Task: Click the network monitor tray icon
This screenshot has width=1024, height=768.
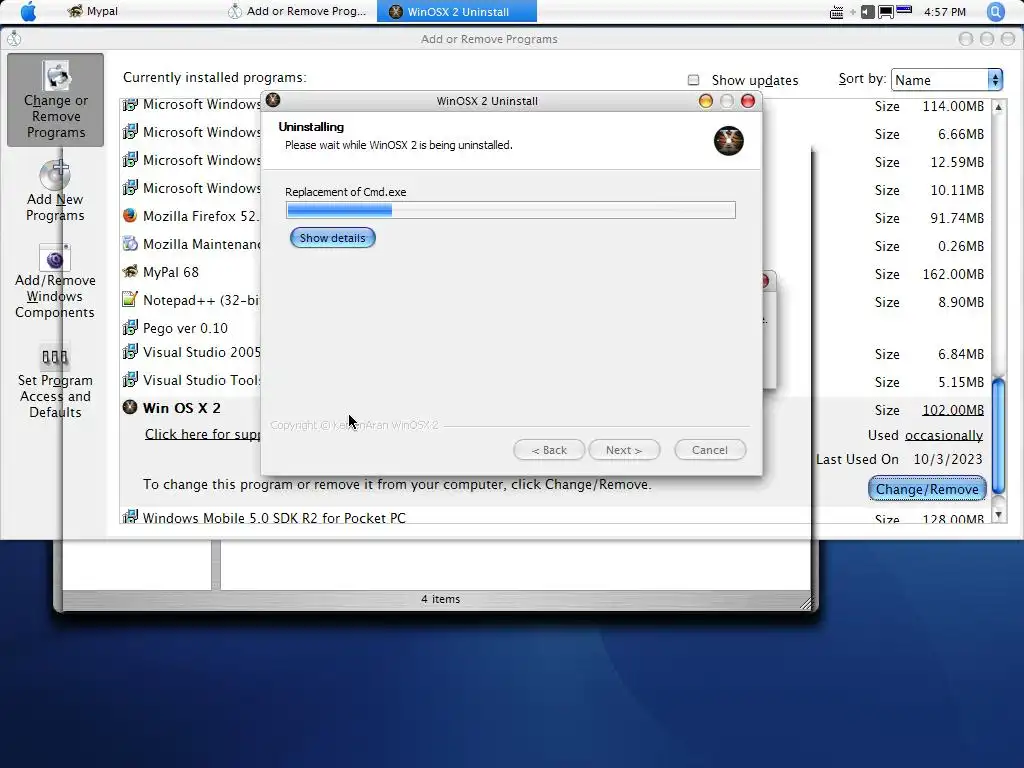Action: [x=886, y=12]
